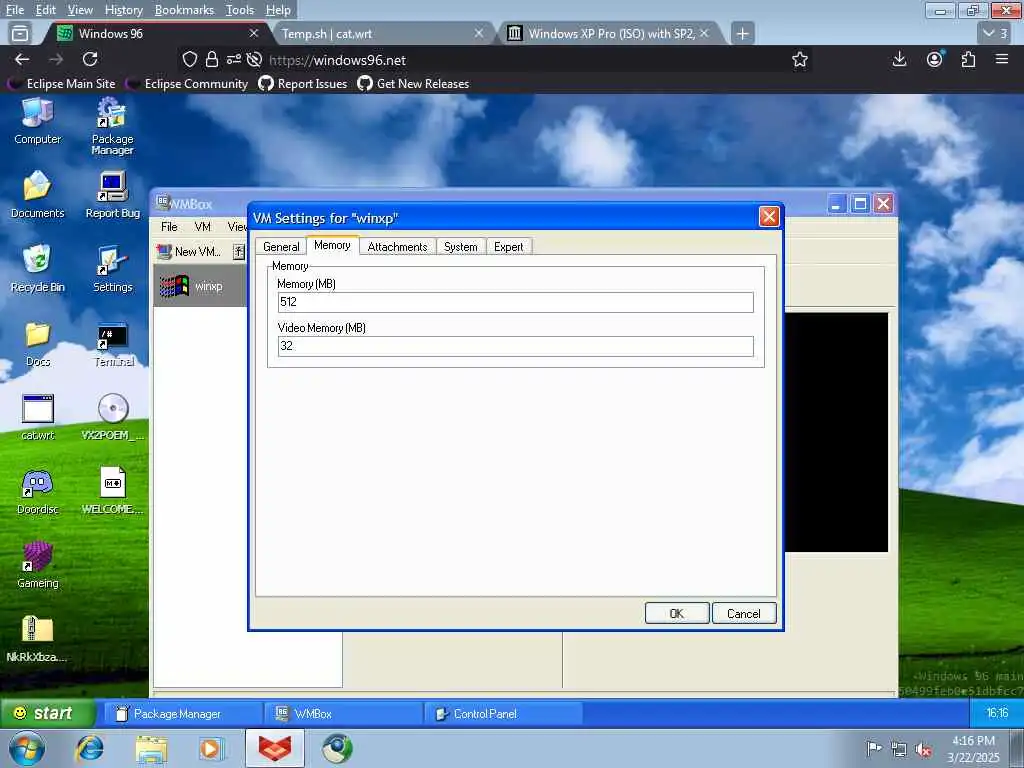Open the Gameing desktop shortcut
The width and height of the screenshot is (1024, 768).
(37, 565)
